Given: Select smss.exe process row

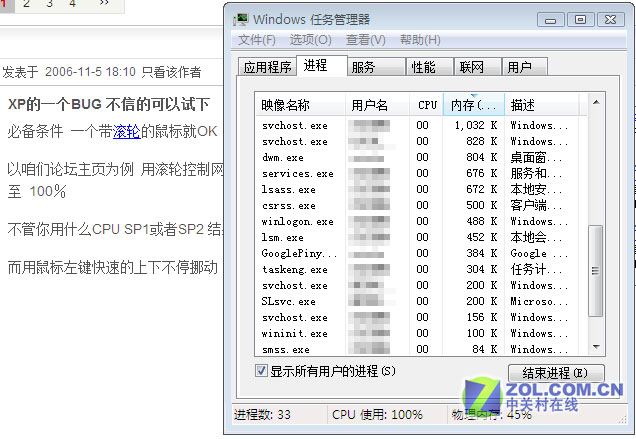Looking at the screenshot, I should click(x=421, y=349).
